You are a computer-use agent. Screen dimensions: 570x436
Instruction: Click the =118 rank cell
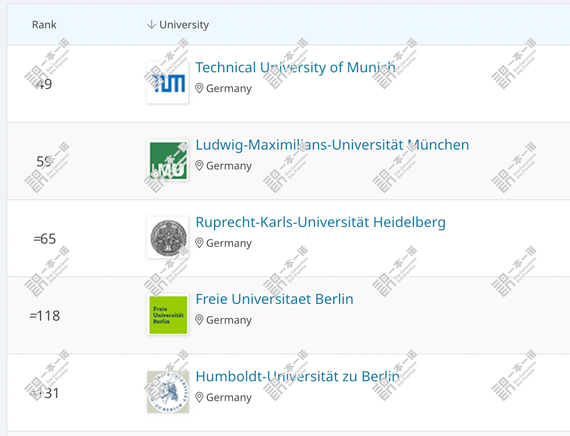pyautogui.click(x=45, y=316)
